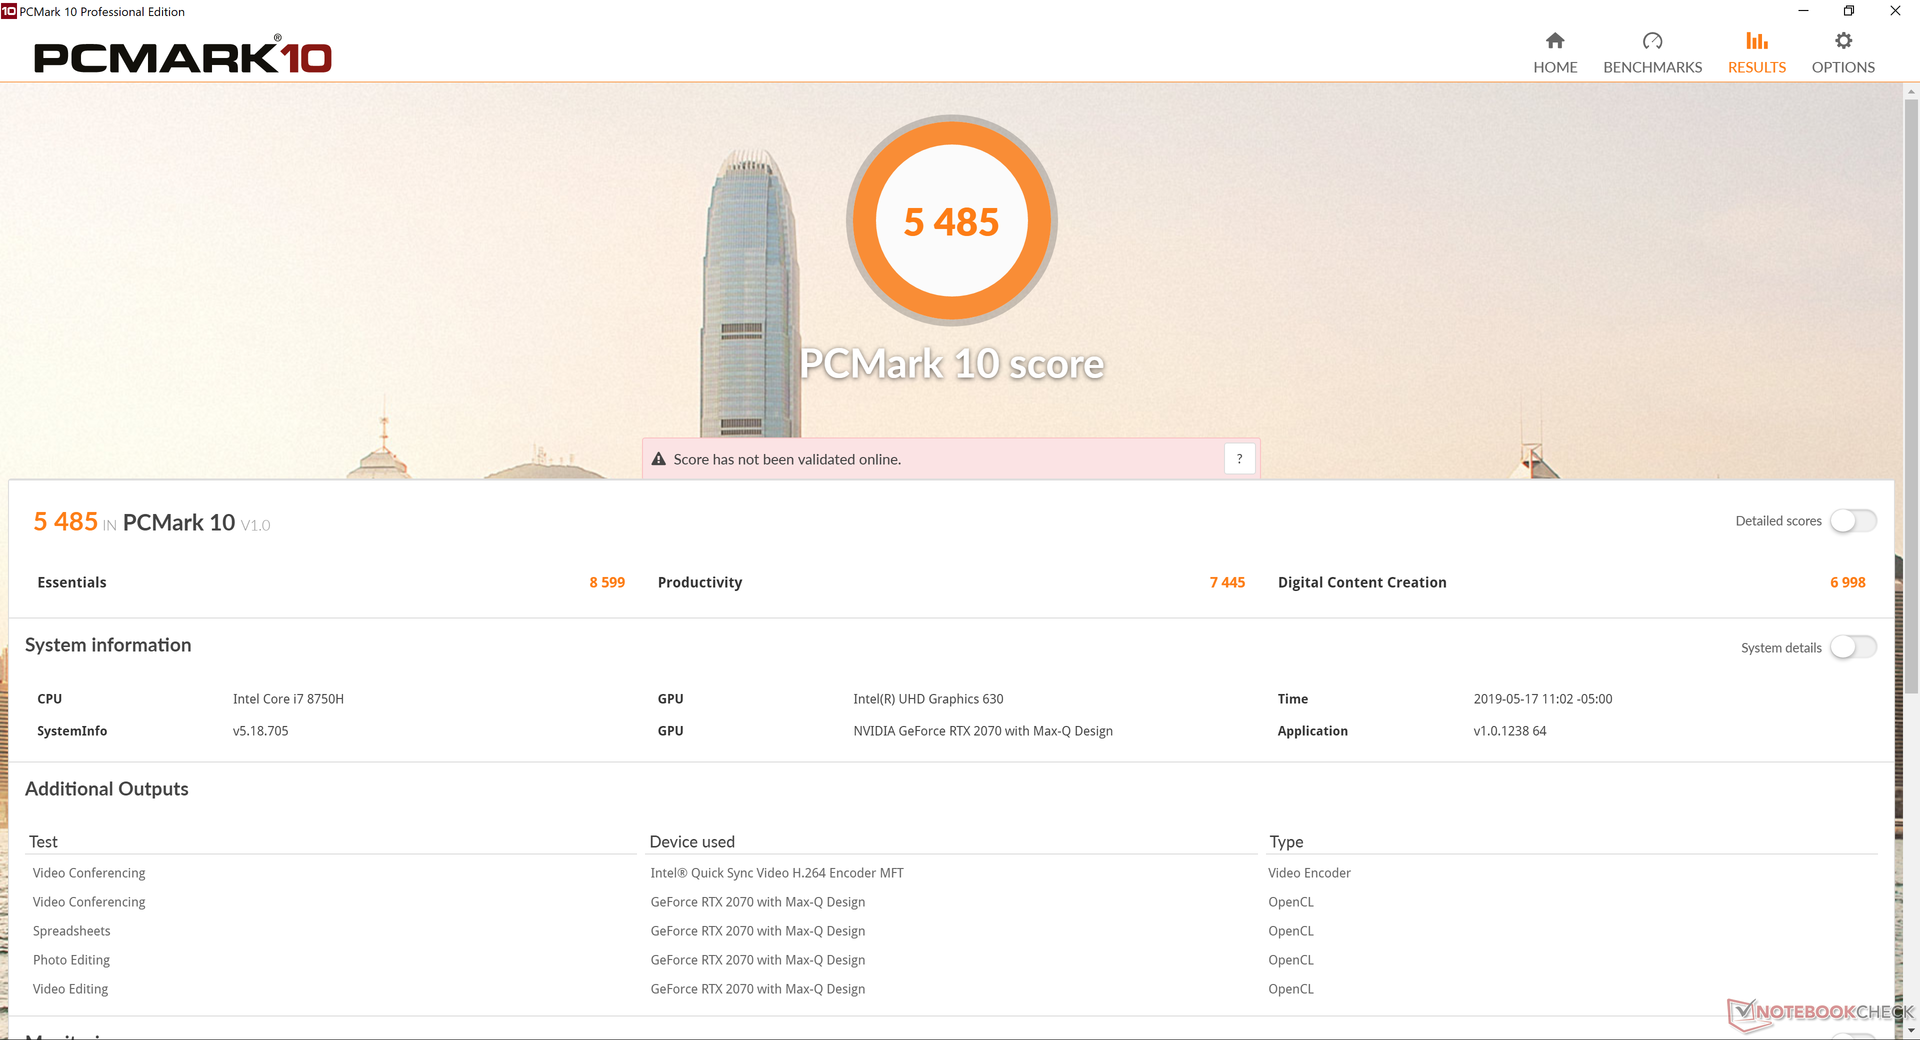Click the Digital Content Creation label
The image size is (1920, 1040).
coord(1362,583)
